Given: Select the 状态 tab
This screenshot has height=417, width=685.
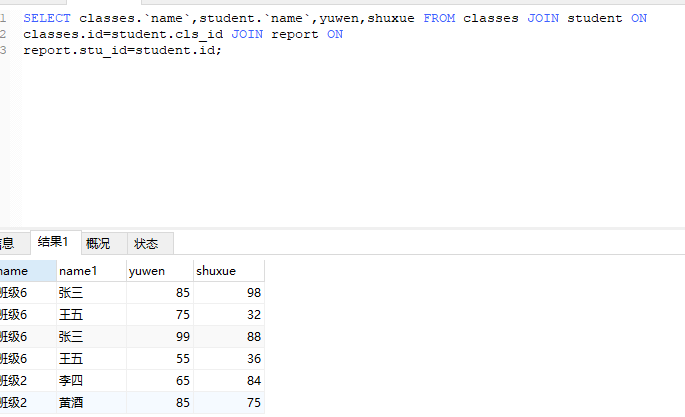Looking at the screenshot, I should coord(146,243).
